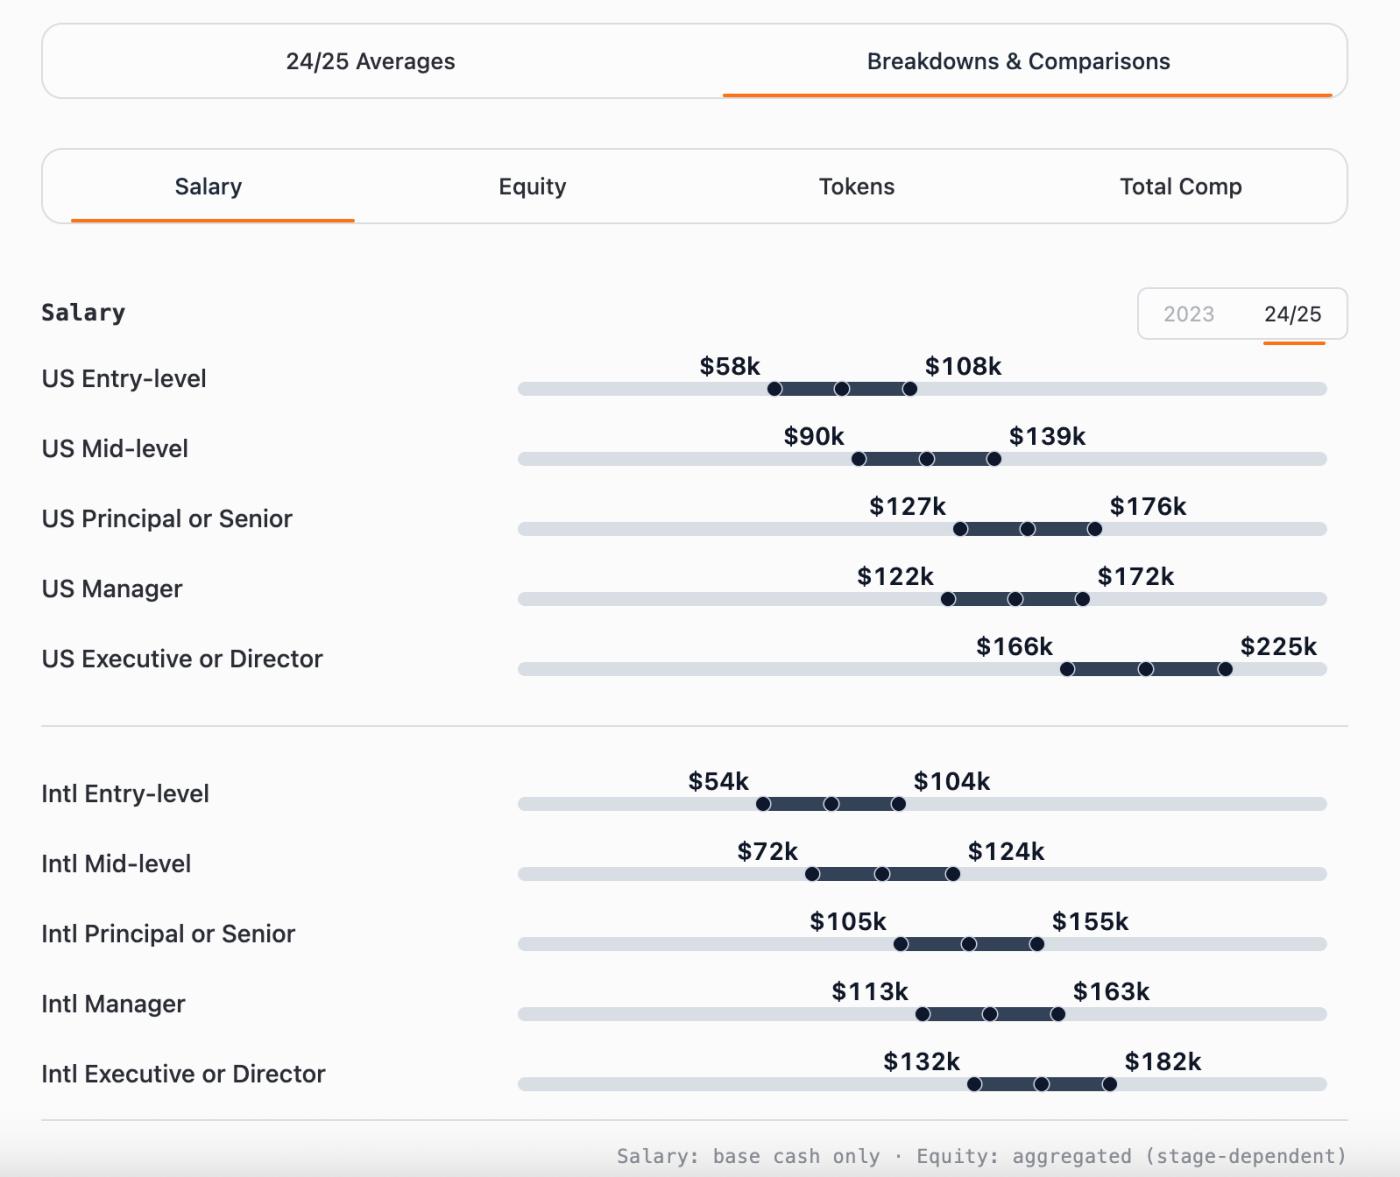The width and height of the screenshot is (1400, 1177).
Task: Switch to the 24/25 Averages tab
Action: click(370, 62)
